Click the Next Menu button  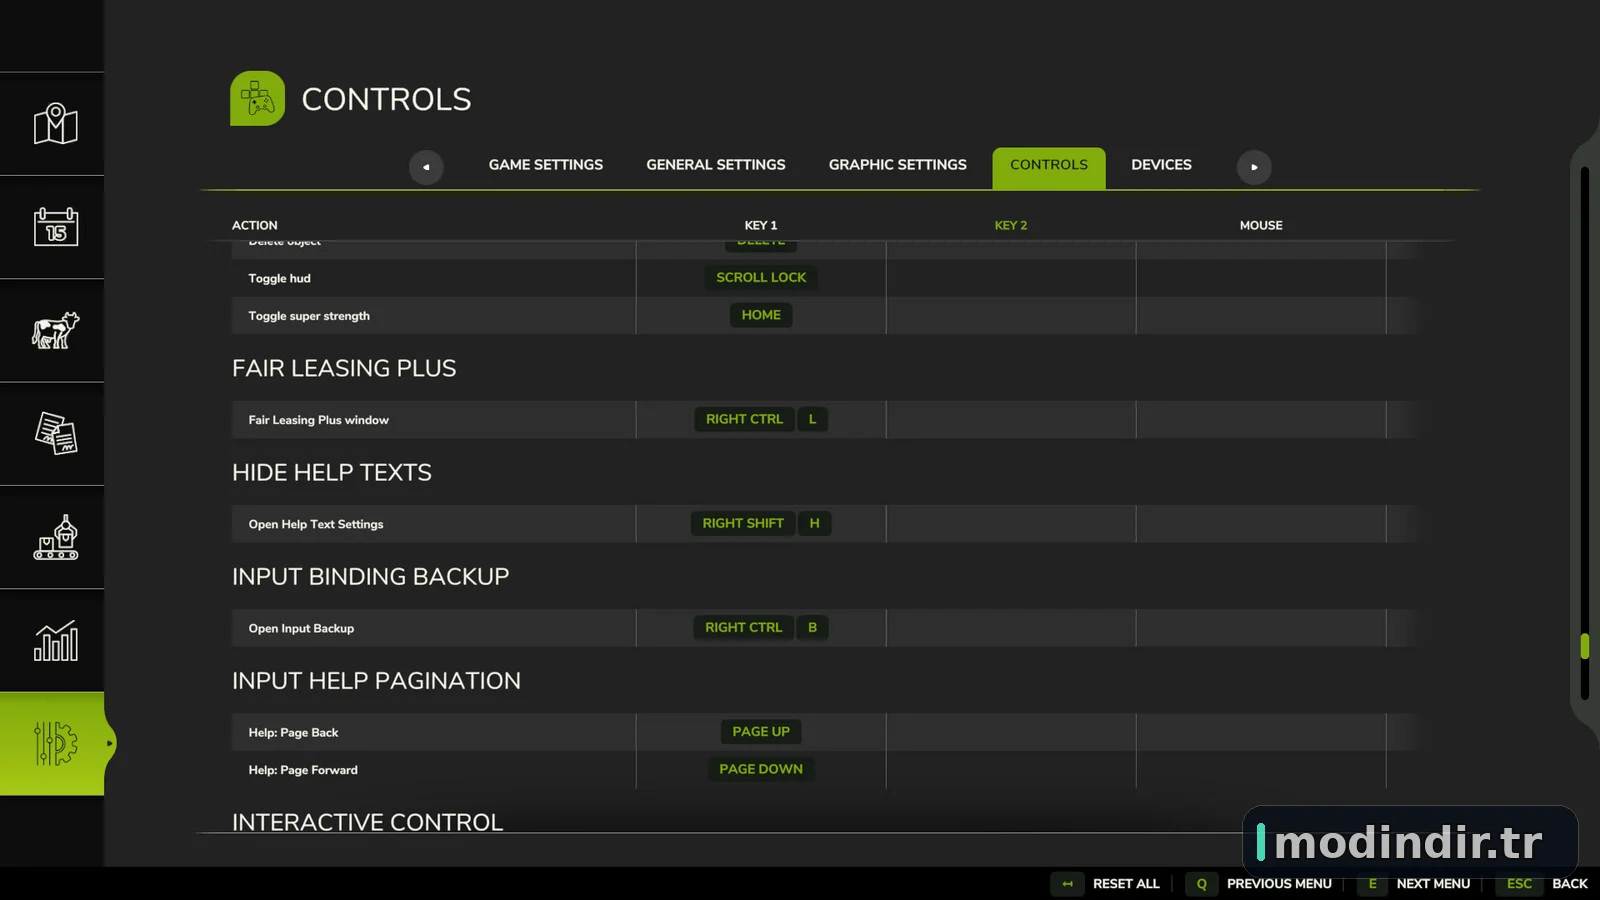[1433, 884]
